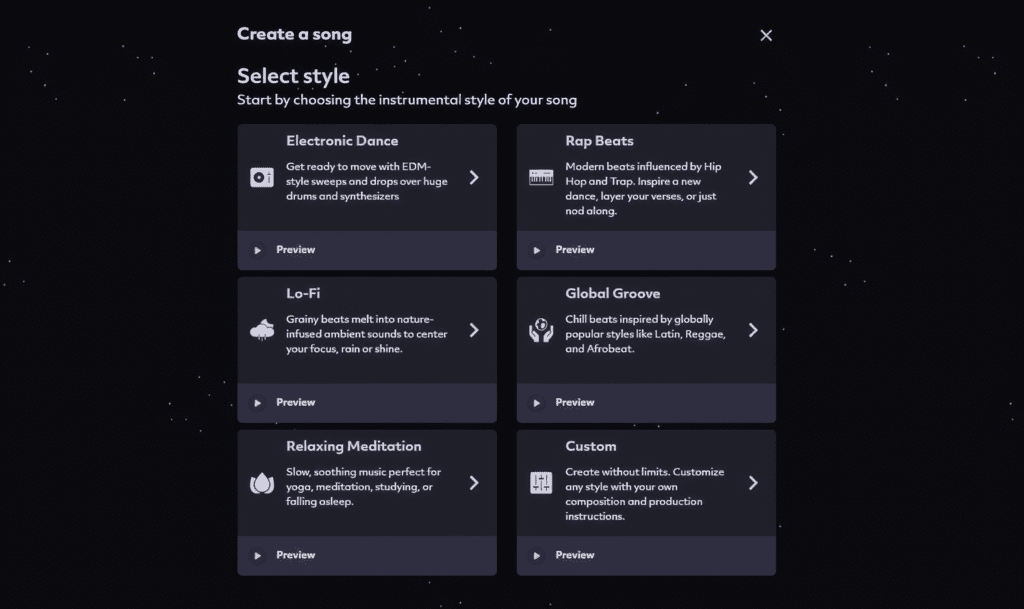Screen dimensions: 1024x609
Task: Open Electronic Dance with its chevron arrow
Action: [x=474, y=178]
